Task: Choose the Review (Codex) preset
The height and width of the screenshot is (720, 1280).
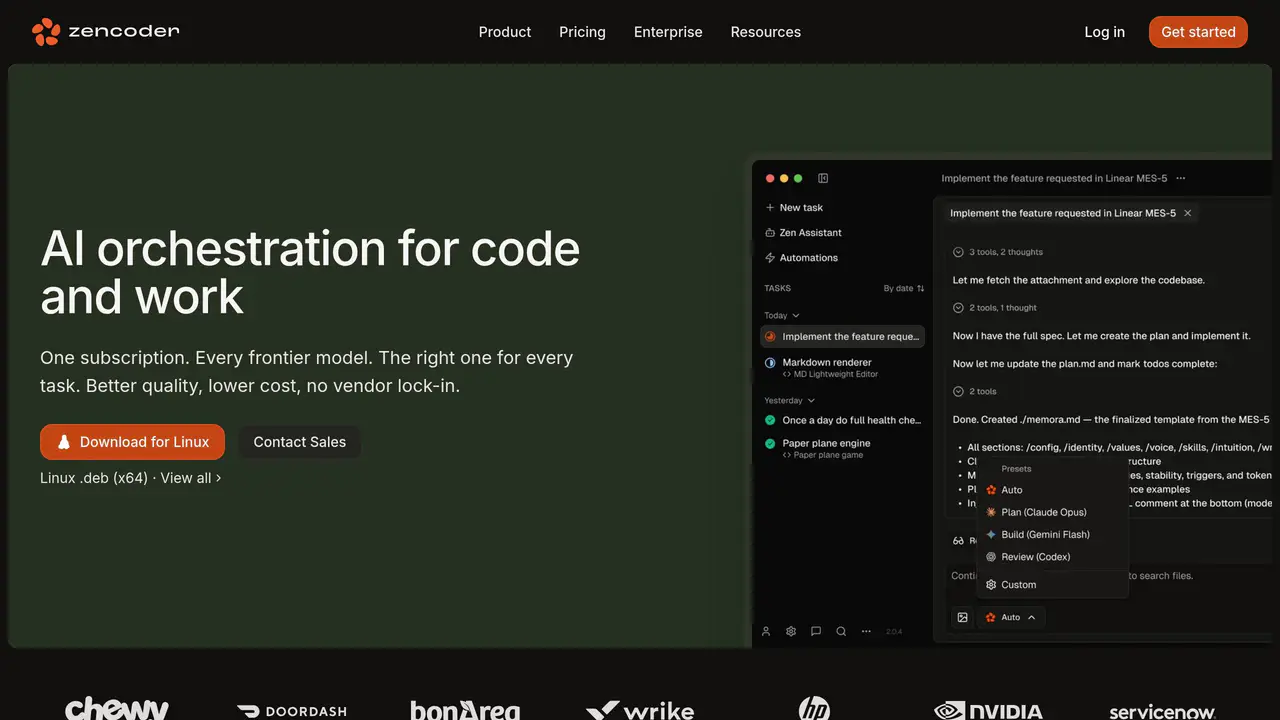Action: tap(1053, 557)
